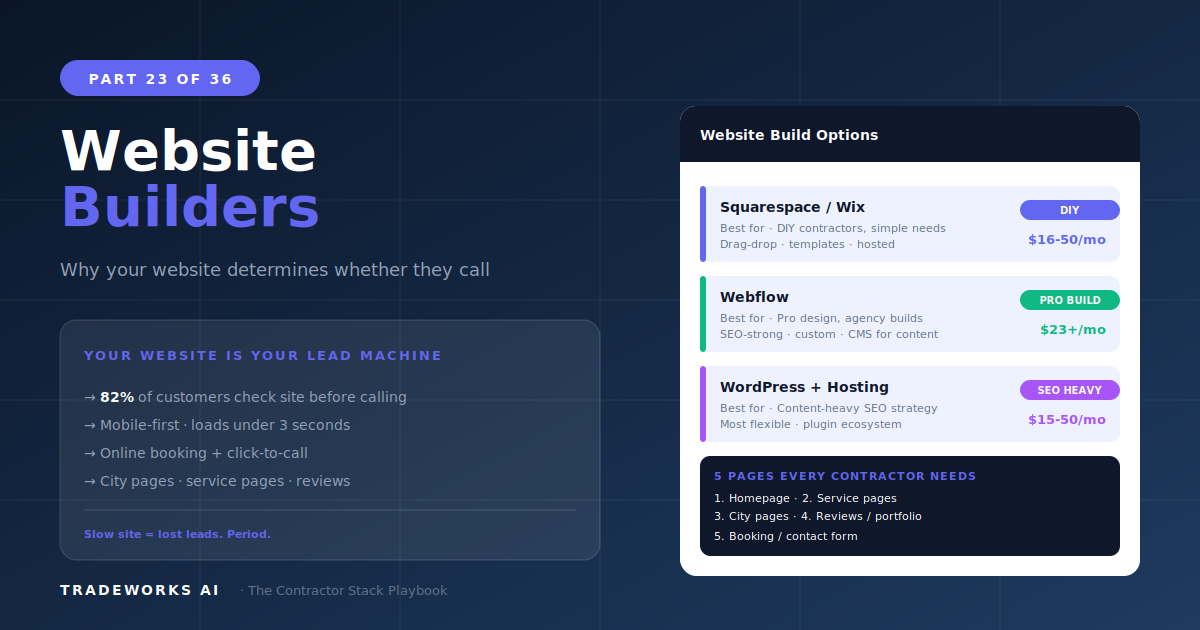The height and width of the screenshot is (630, 1200).
Task: Click the 82% of customers line
Action: tap(245, 397)
